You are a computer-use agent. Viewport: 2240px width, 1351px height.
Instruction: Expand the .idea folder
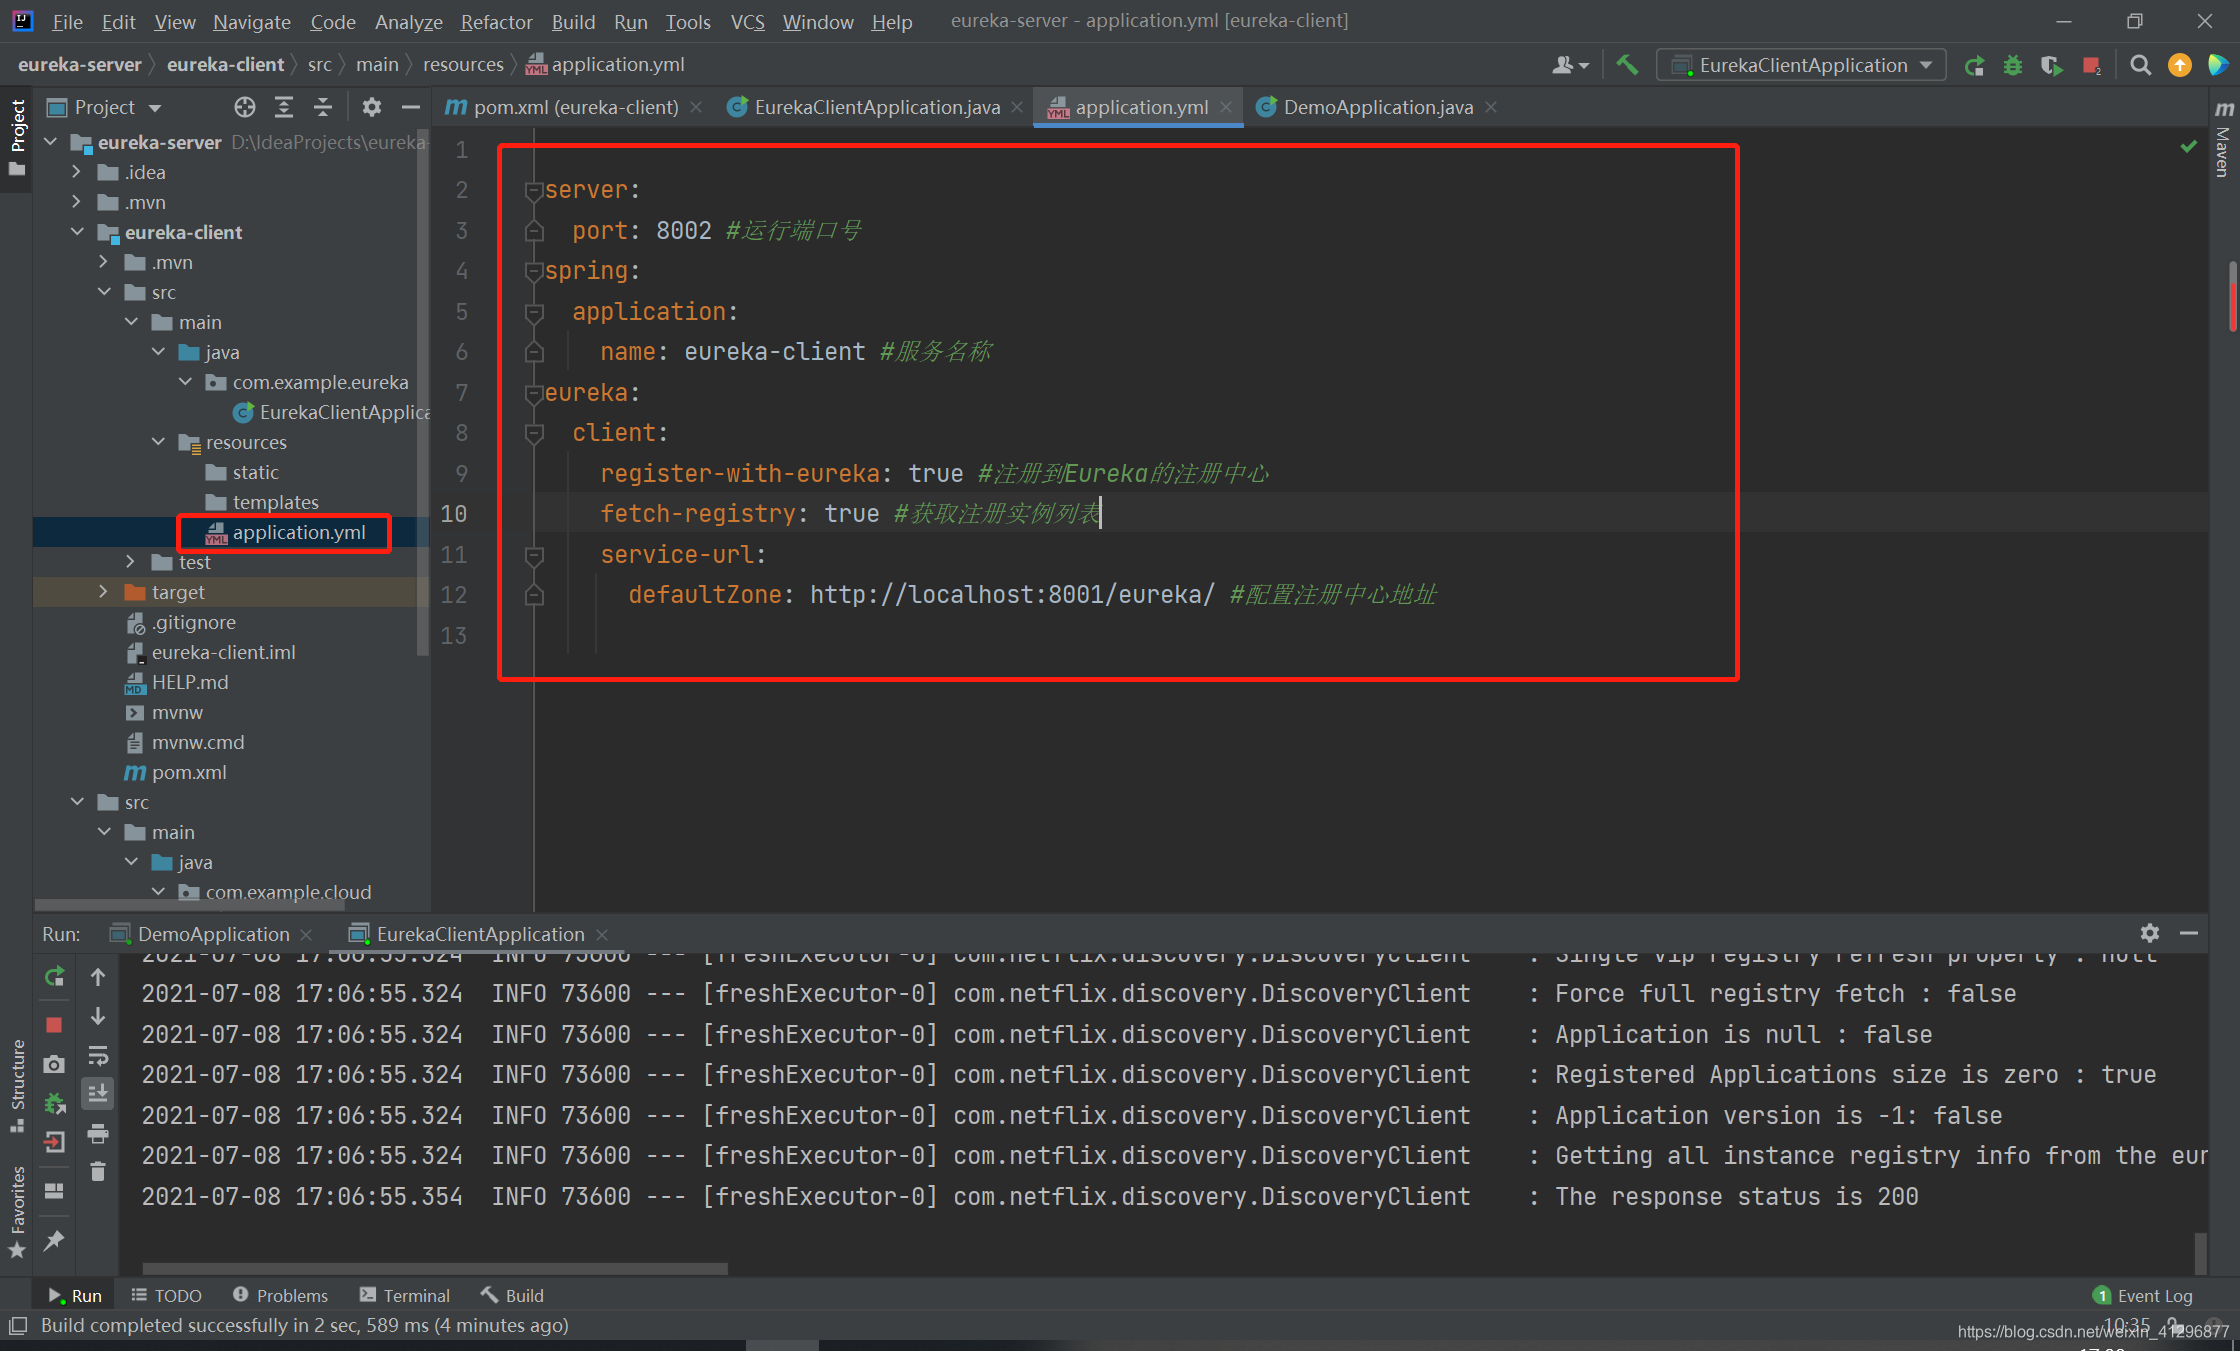(77, 172)
